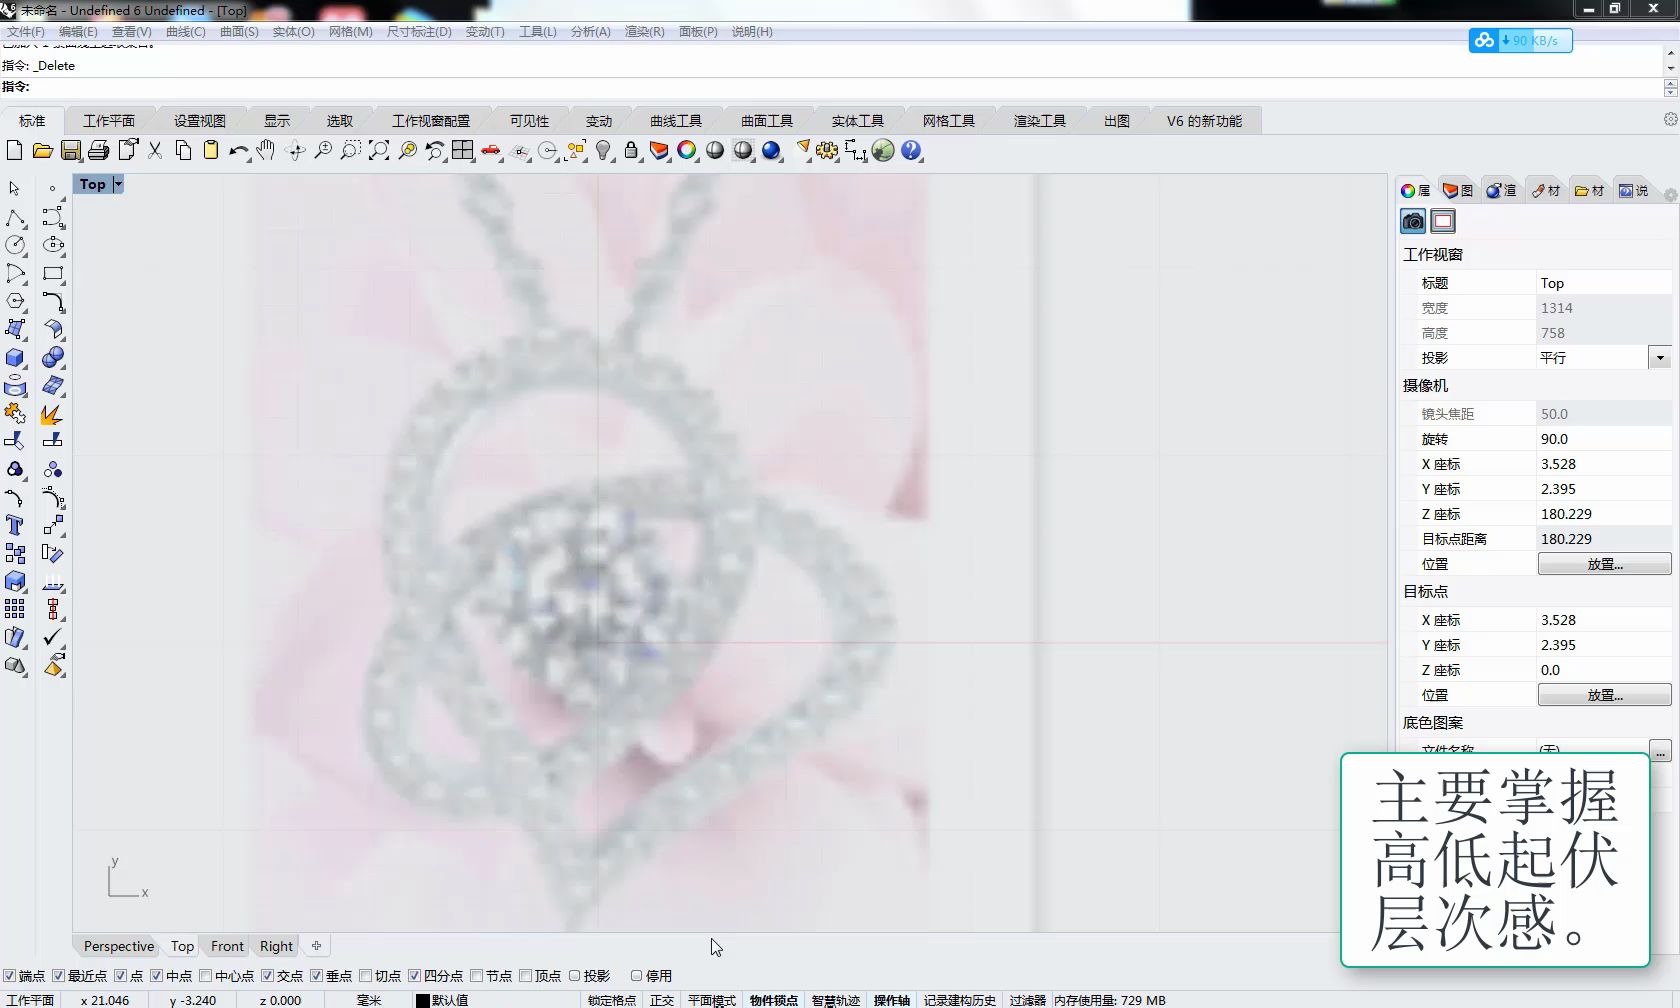Add a viewport tab with plus icon
The image size is (1680, 1008).
[317, 946]
